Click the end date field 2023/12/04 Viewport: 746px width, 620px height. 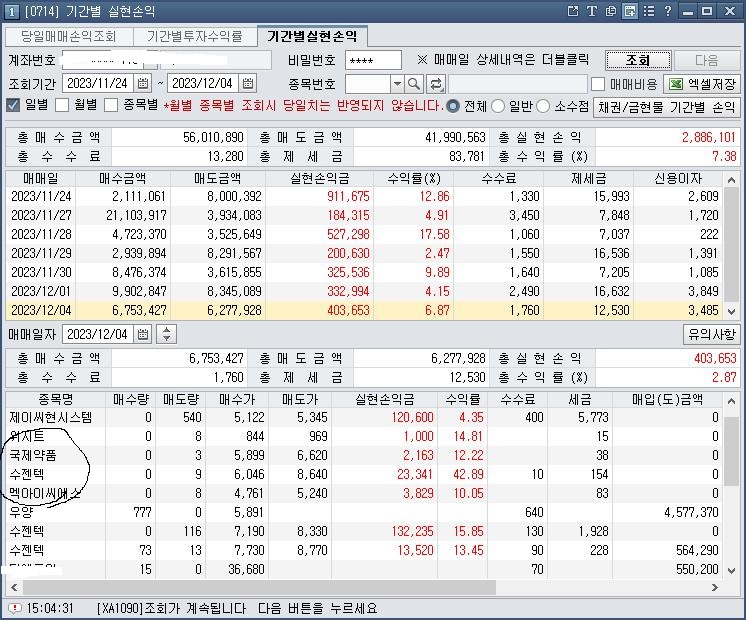204,83
